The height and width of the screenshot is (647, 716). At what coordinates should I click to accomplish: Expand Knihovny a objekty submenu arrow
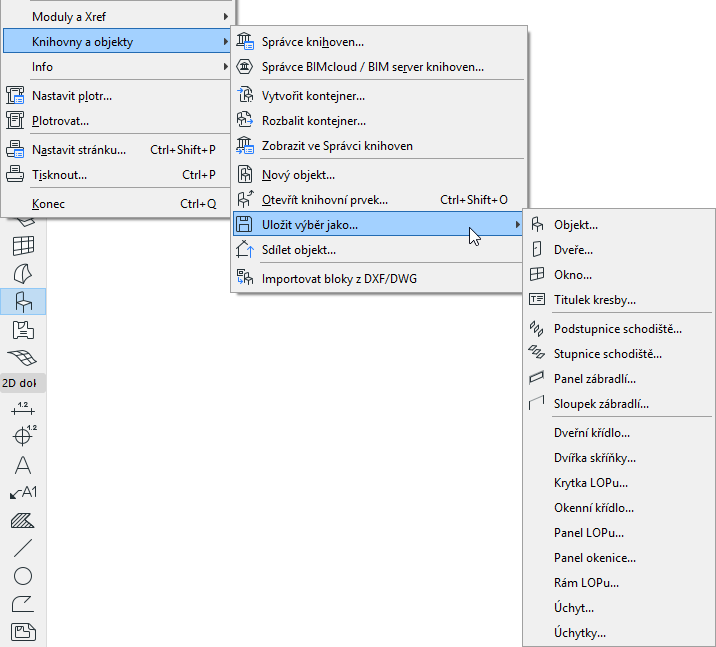(x=226, y=42)
